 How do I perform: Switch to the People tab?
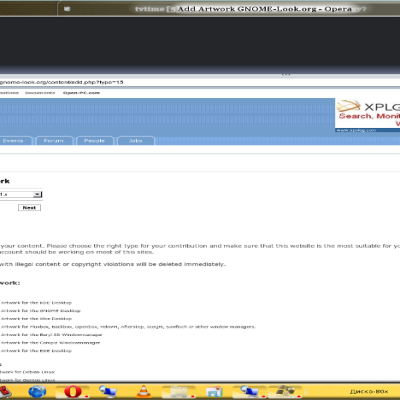pos(95,141)
